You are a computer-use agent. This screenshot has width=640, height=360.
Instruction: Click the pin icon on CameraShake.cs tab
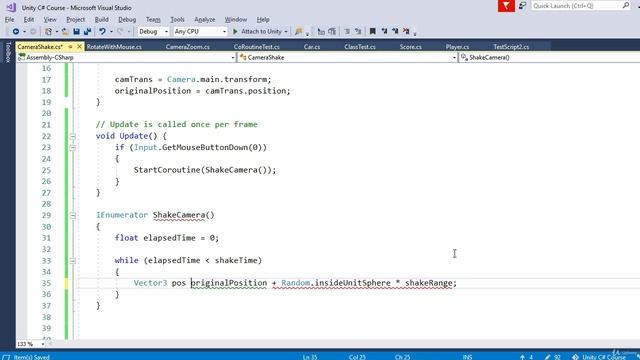(70, 47)
